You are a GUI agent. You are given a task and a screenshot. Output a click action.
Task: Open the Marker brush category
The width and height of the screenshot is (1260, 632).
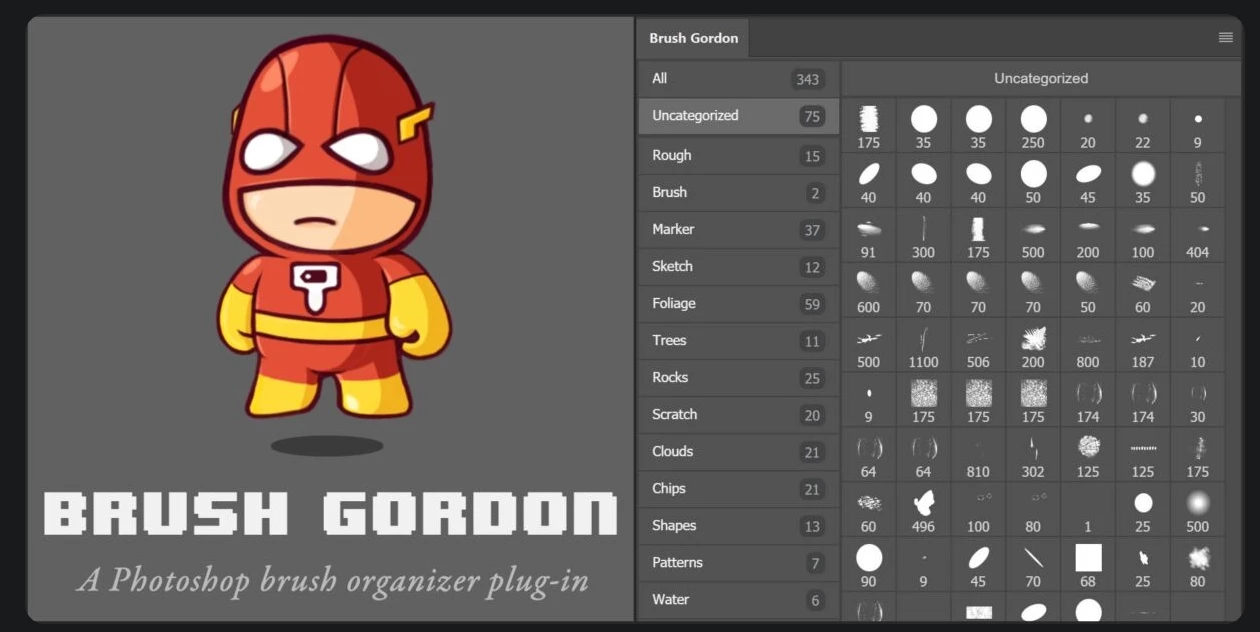(x=738, y=230)
